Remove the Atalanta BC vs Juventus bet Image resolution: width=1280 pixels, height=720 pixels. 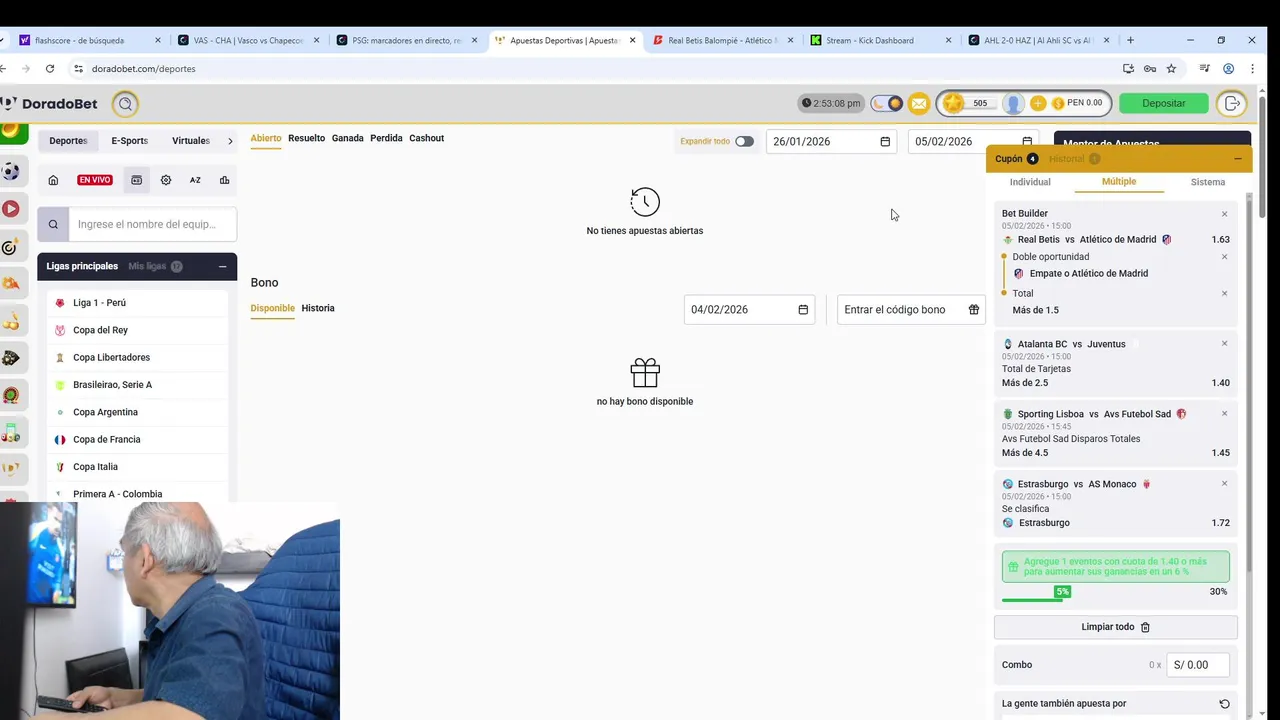1224,344
